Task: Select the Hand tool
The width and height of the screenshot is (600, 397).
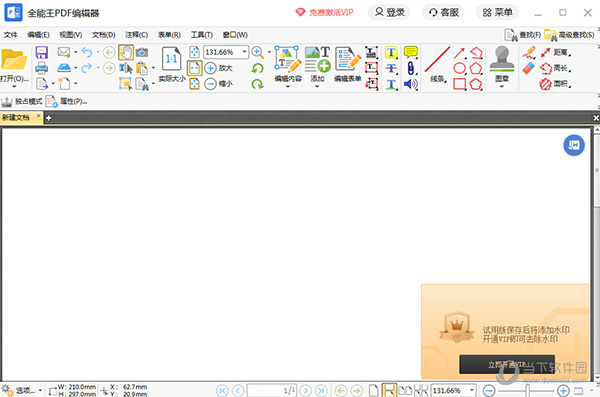Action: click(126, 52)
